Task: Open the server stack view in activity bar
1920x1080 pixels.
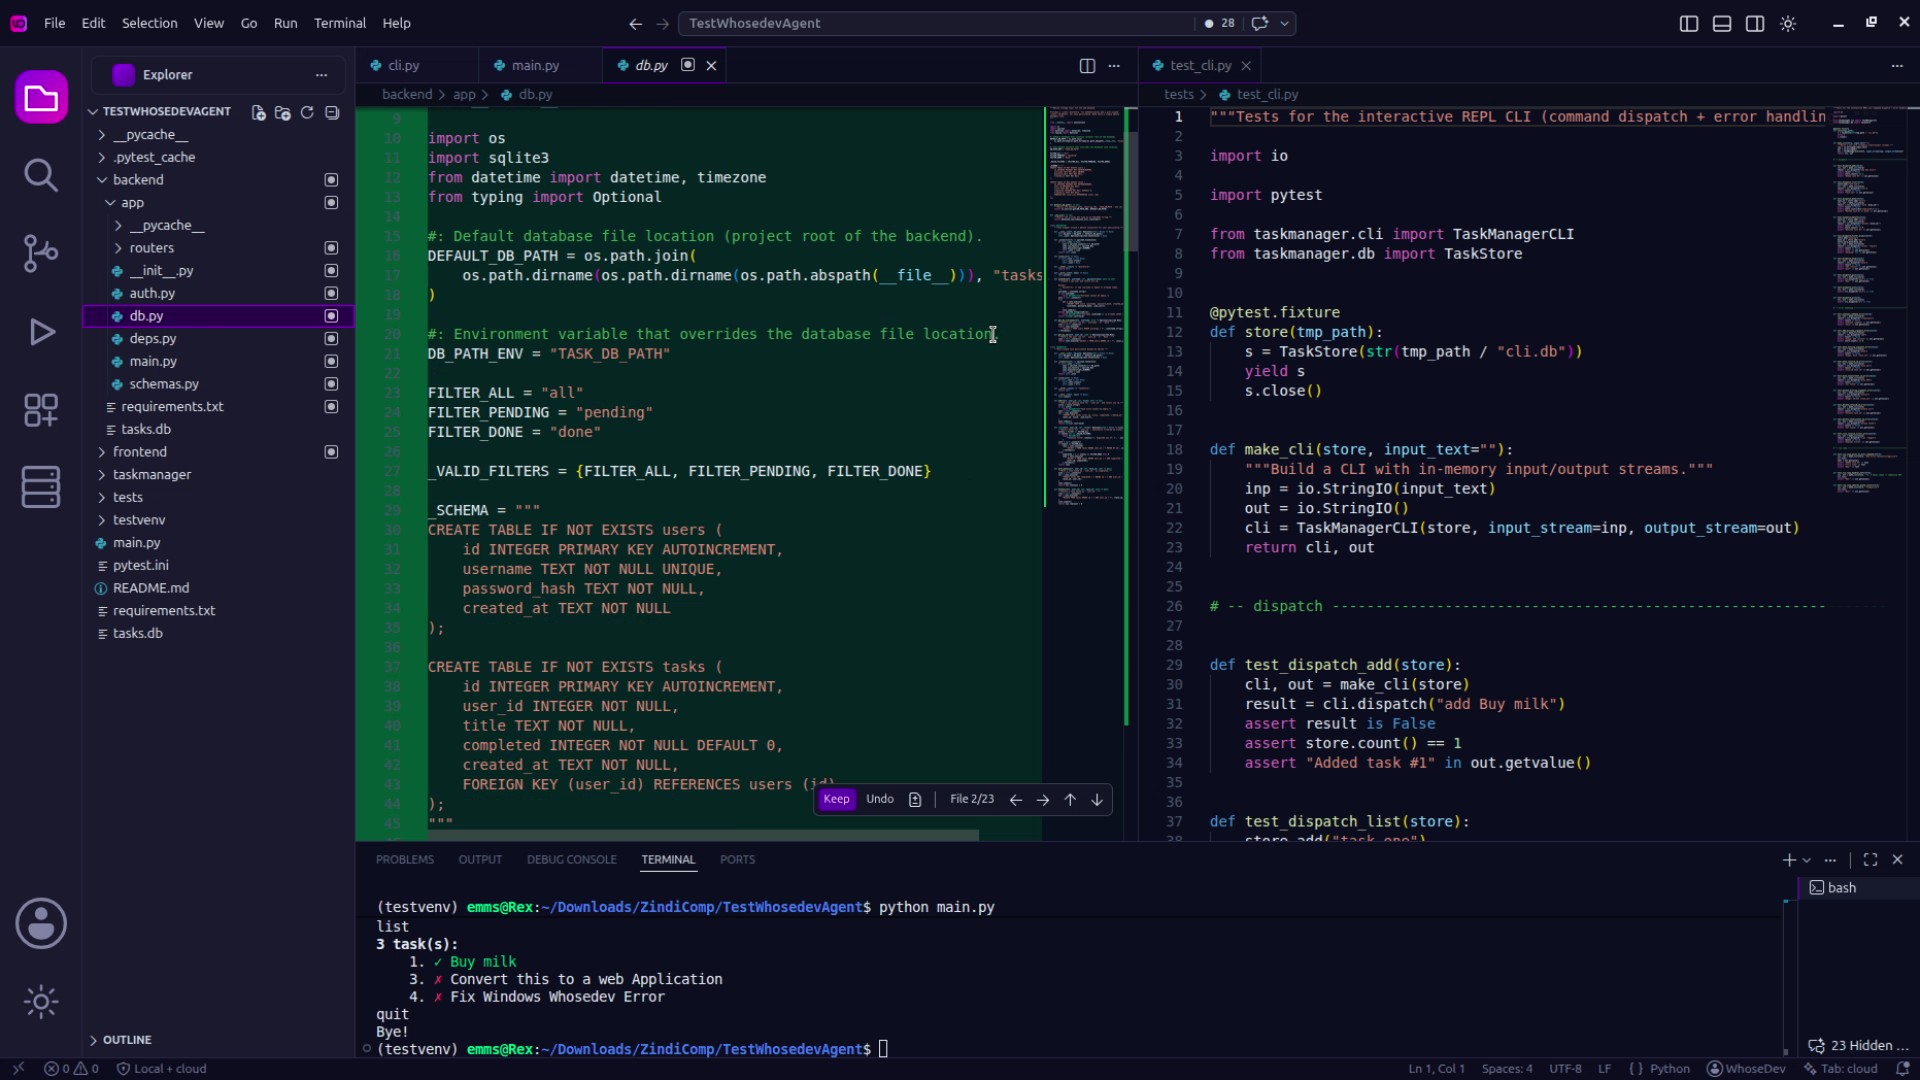Action: (41, 487)
